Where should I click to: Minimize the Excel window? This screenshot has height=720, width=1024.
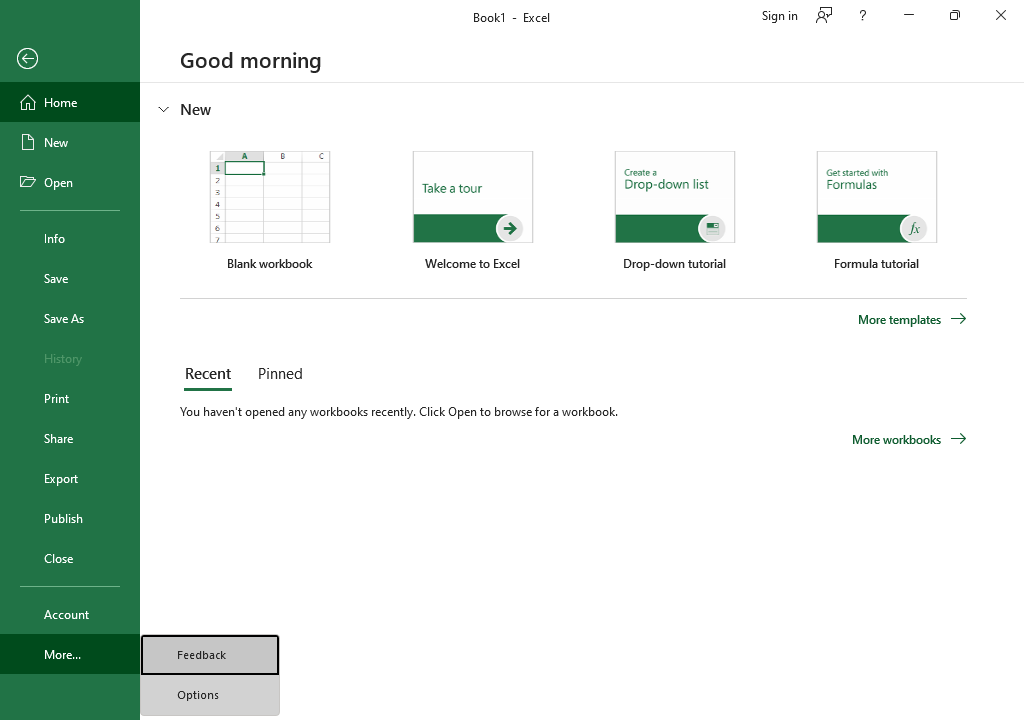[x=908, y=15]
